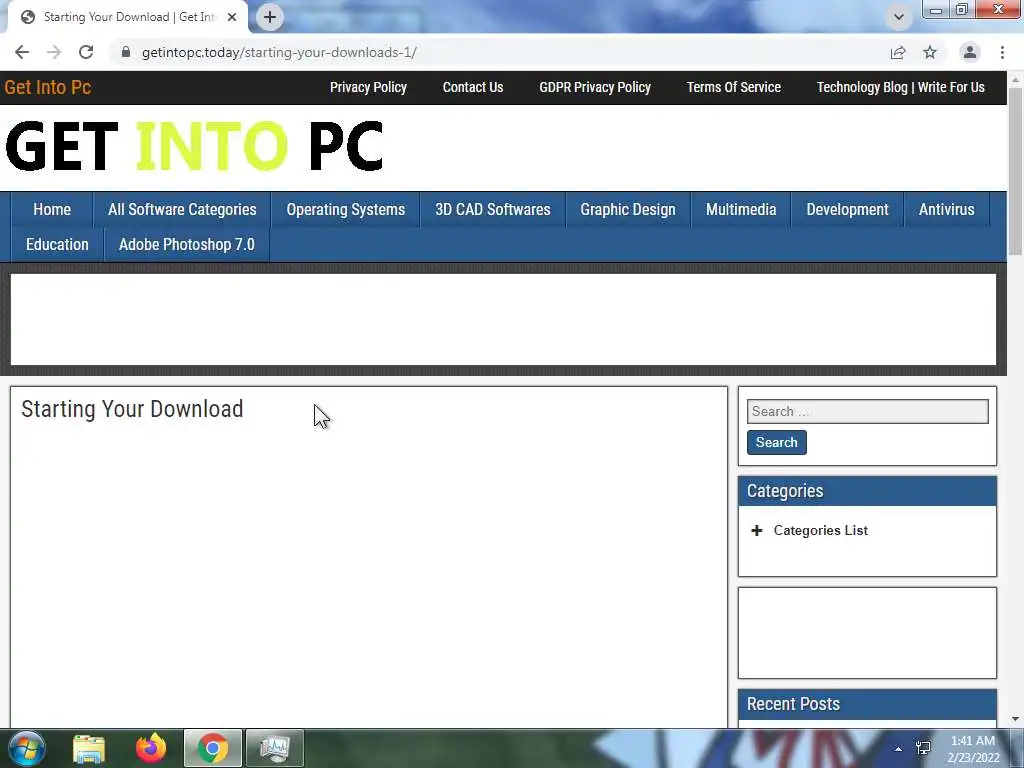Open Development menu item
The width and height of the screenshot is (1024, 768).
(x=847, y=210)
